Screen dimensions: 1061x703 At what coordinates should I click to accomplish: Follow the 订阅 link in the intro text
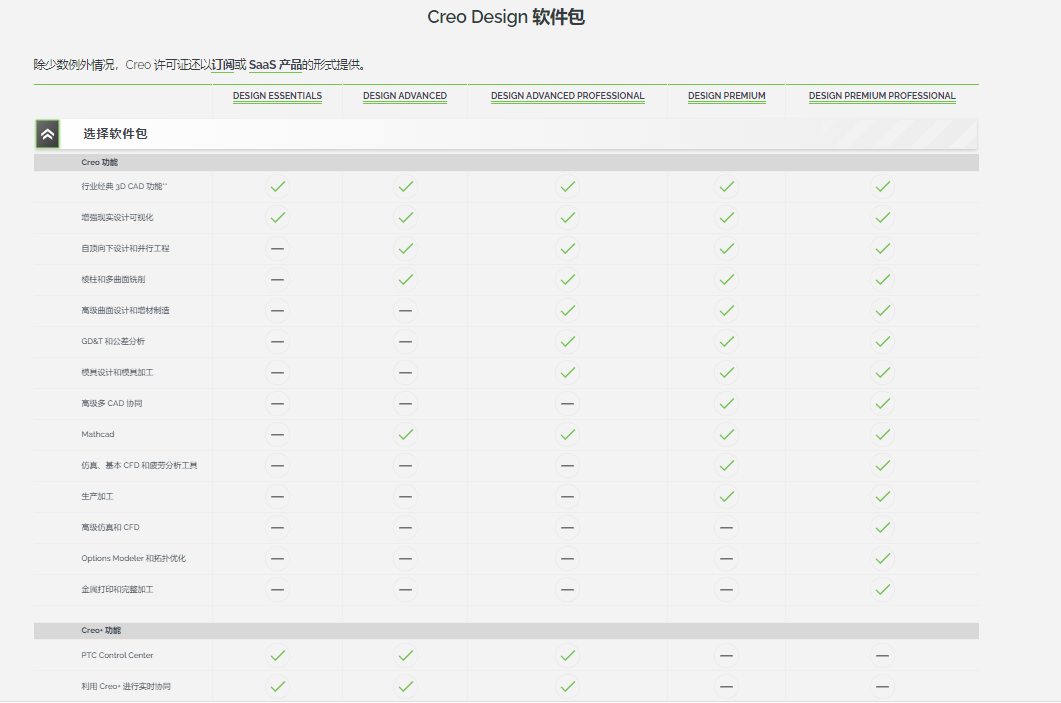coord(223,65)
